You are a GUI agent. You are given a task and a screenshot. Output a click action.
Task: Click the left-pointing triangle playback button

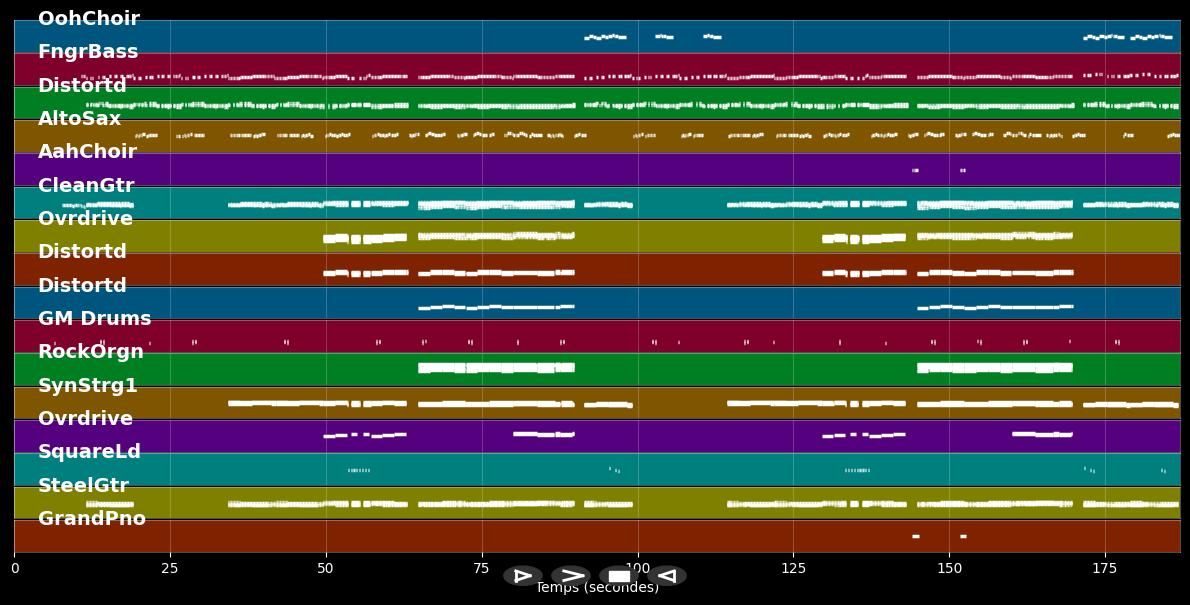[667, 576]
